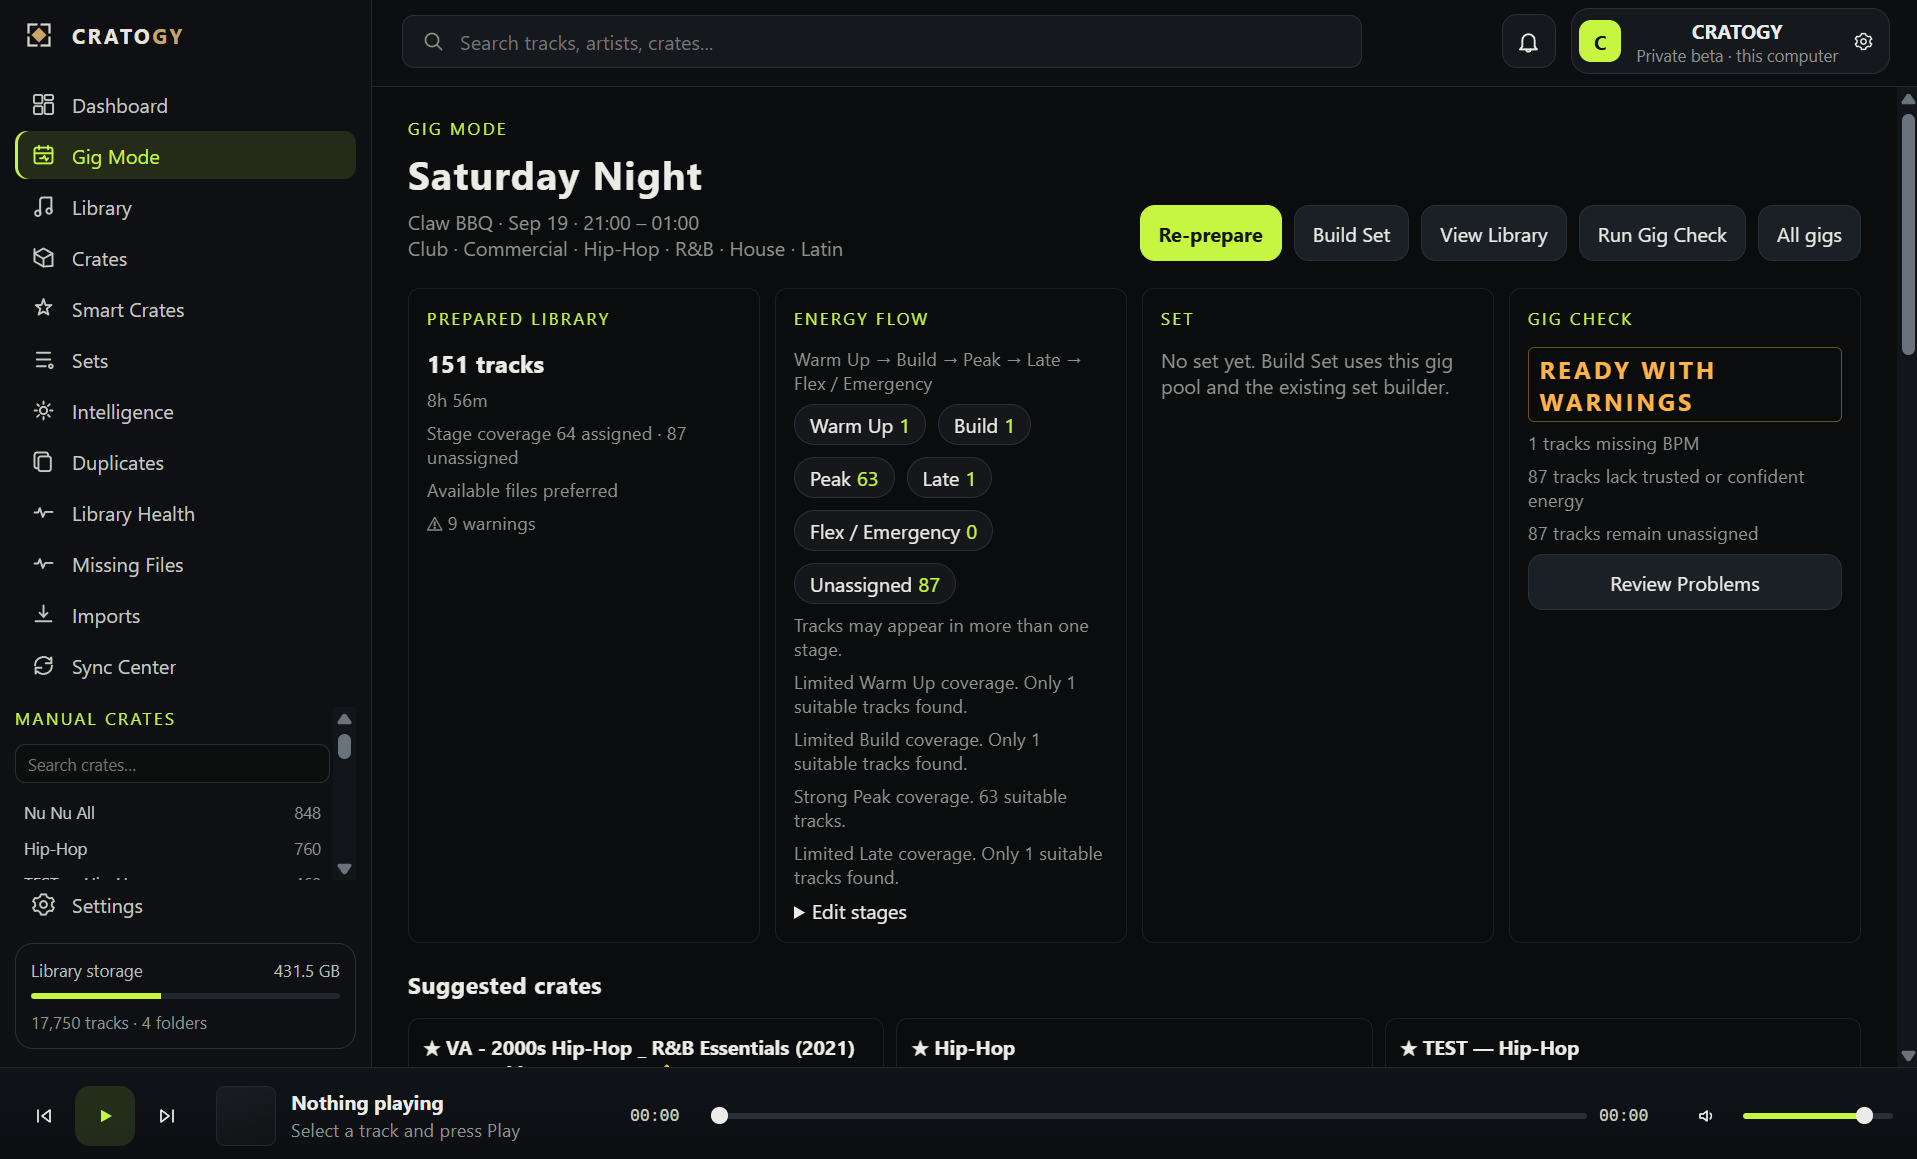Focus the top search tracks field
1917x1159 pixels.
coord(881,42)
